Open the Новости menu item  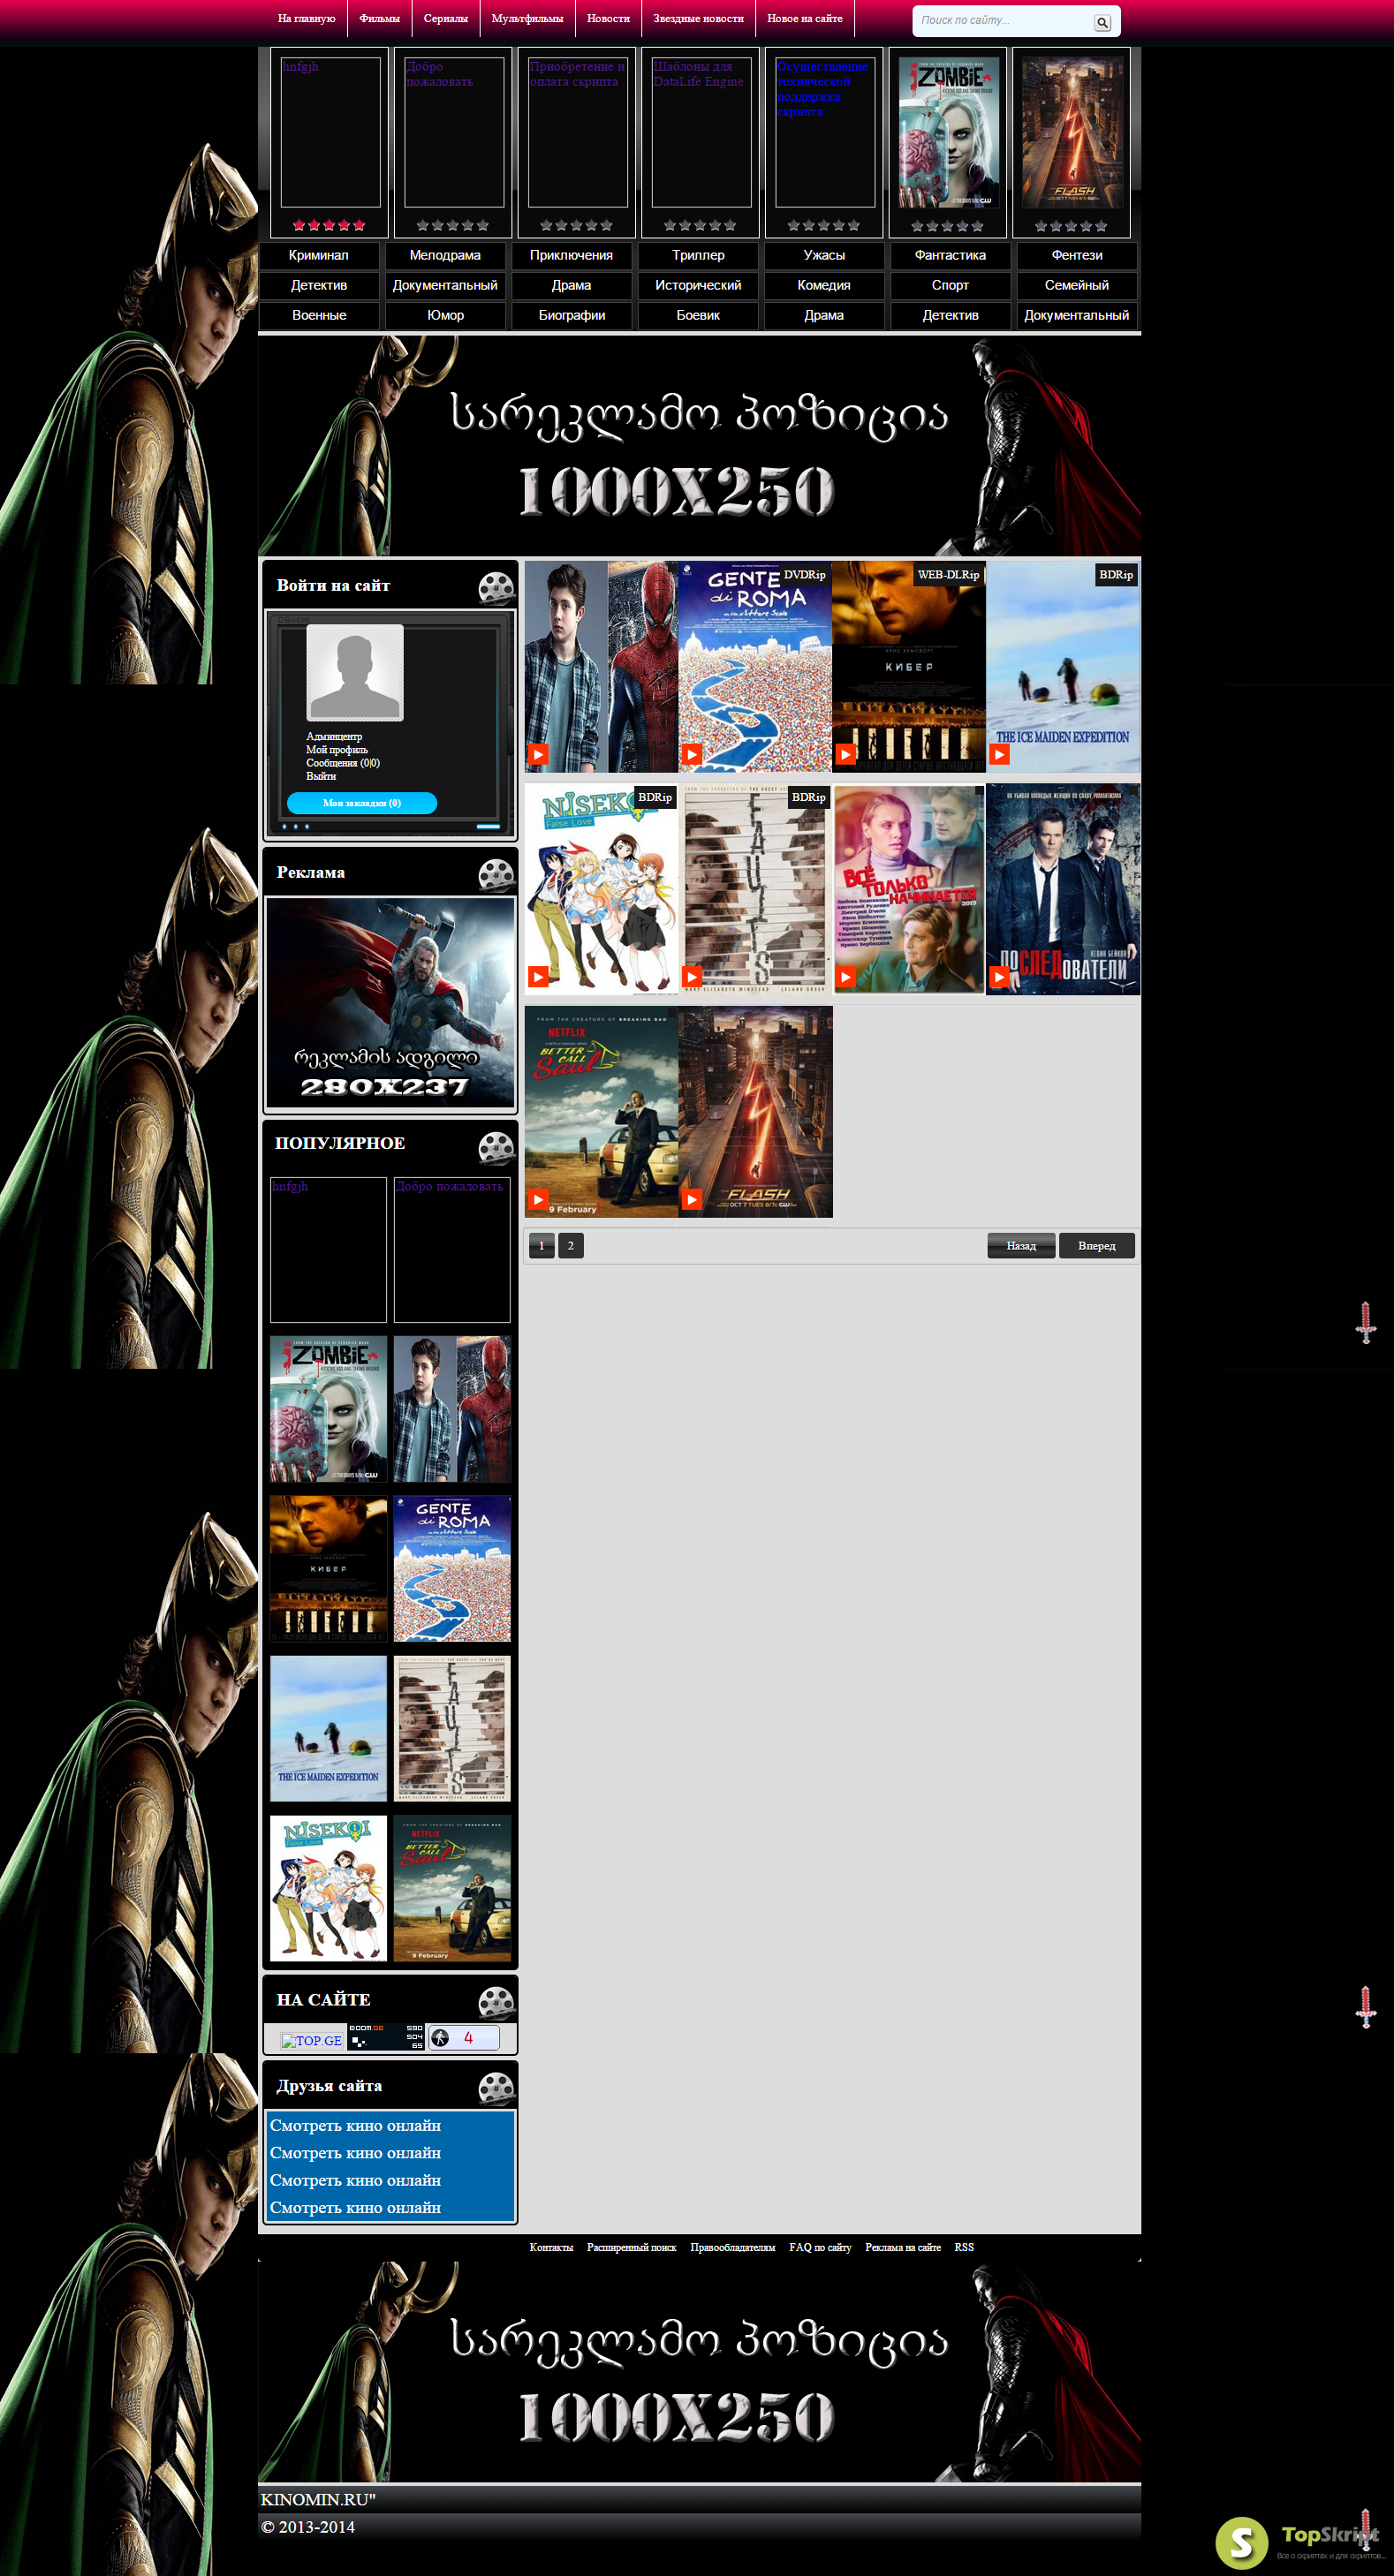pos(608,18)
